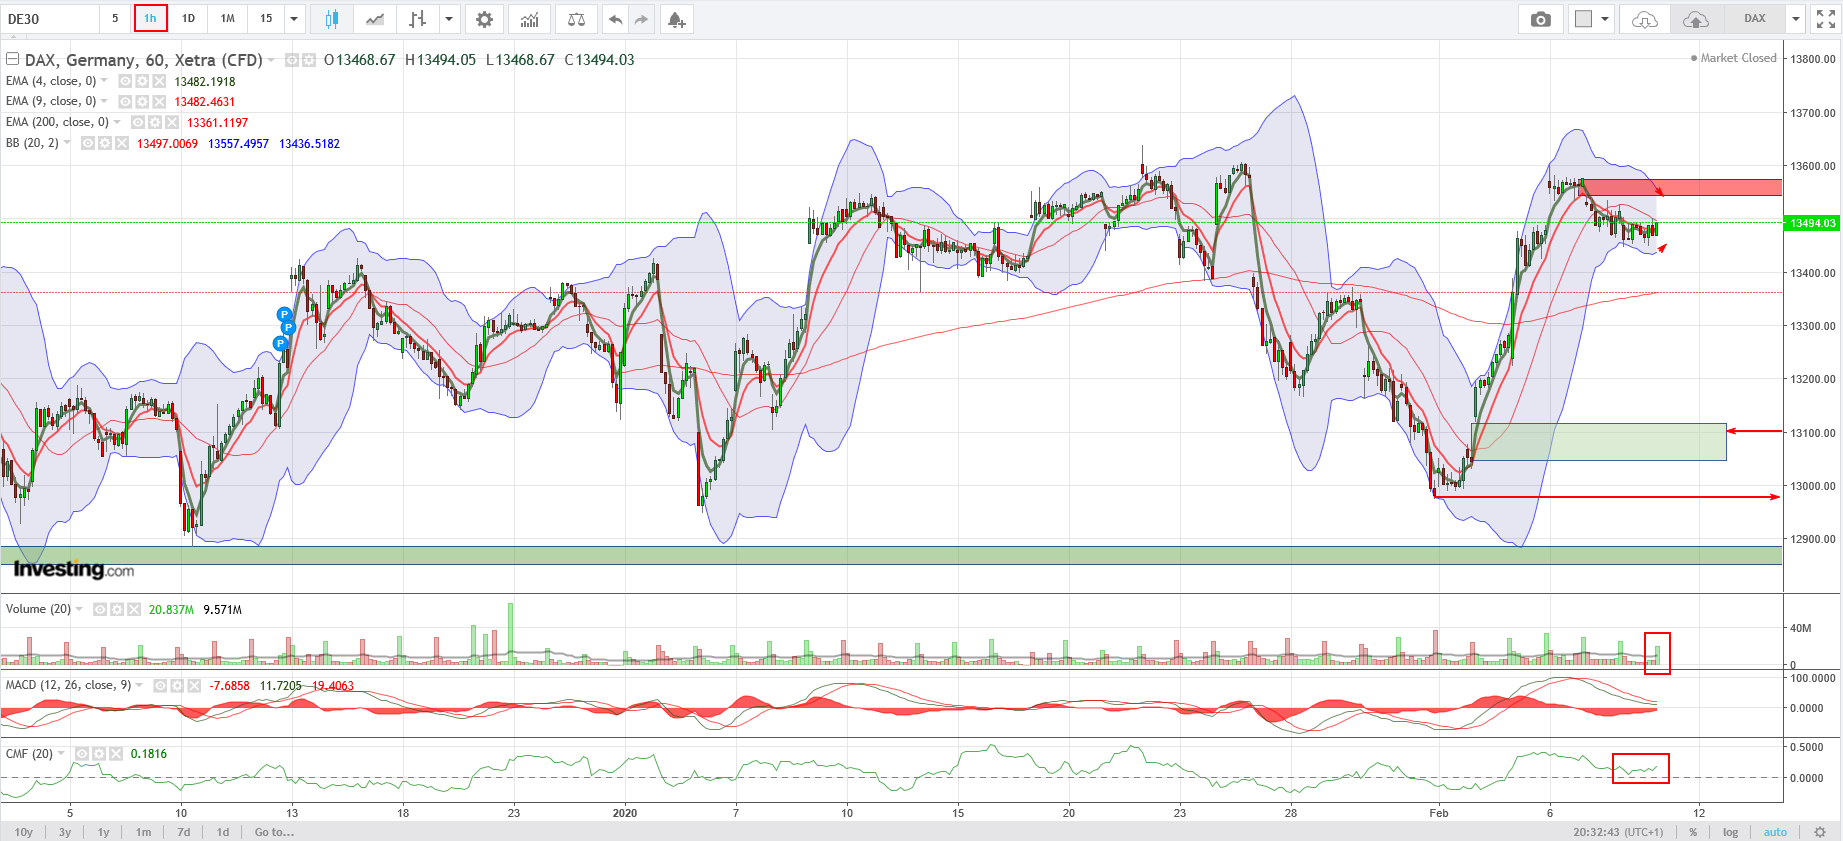Viewport: 1843px width, 841px height.
Task: Select the 1M interval
Action: pos(228,19)
